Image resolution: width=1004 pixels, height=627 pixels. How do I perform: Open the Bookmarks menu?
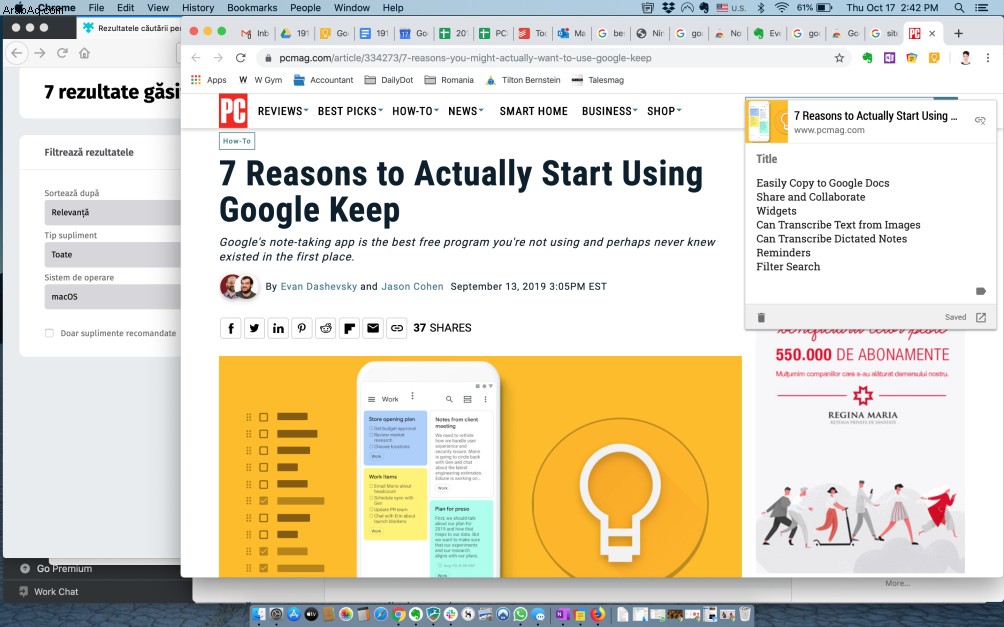click(252, 8)
